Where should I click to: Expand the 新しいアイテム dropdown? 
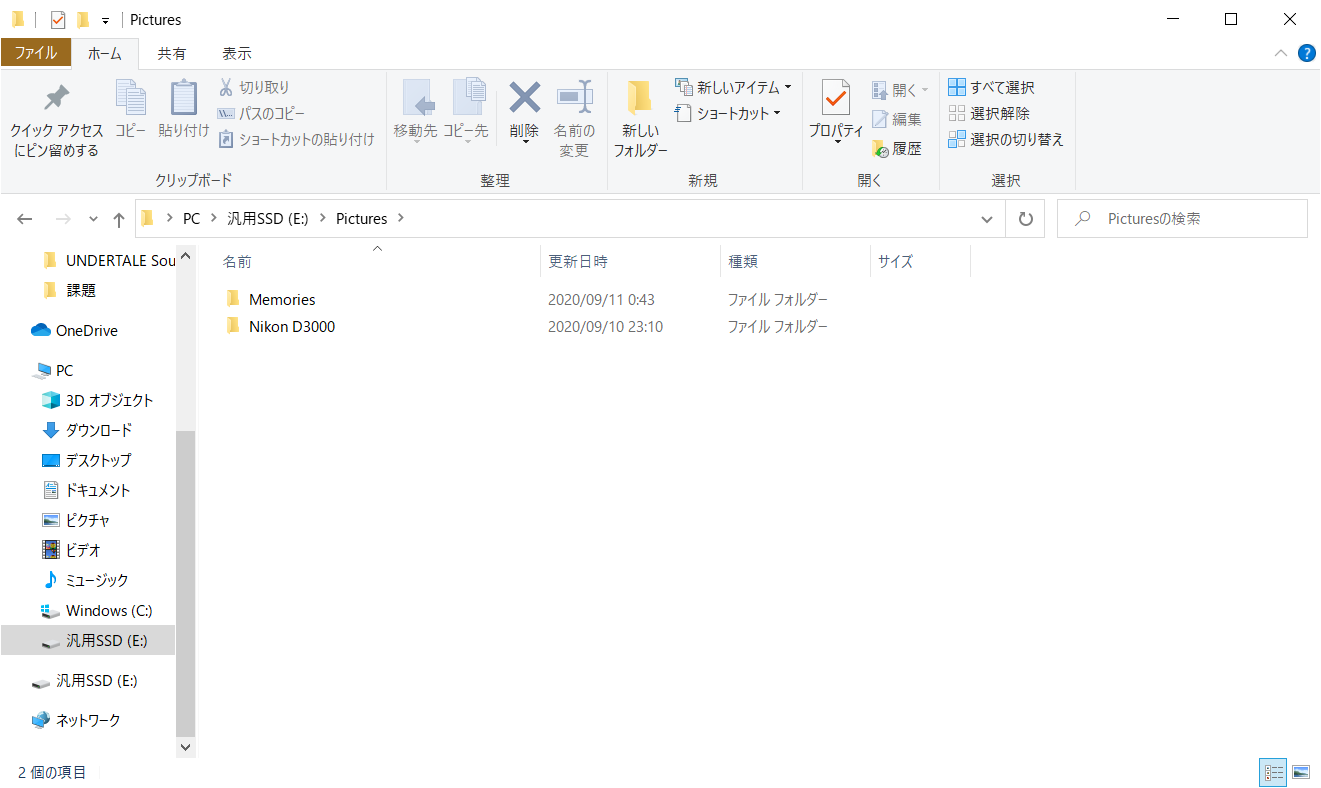pos(787,88)
